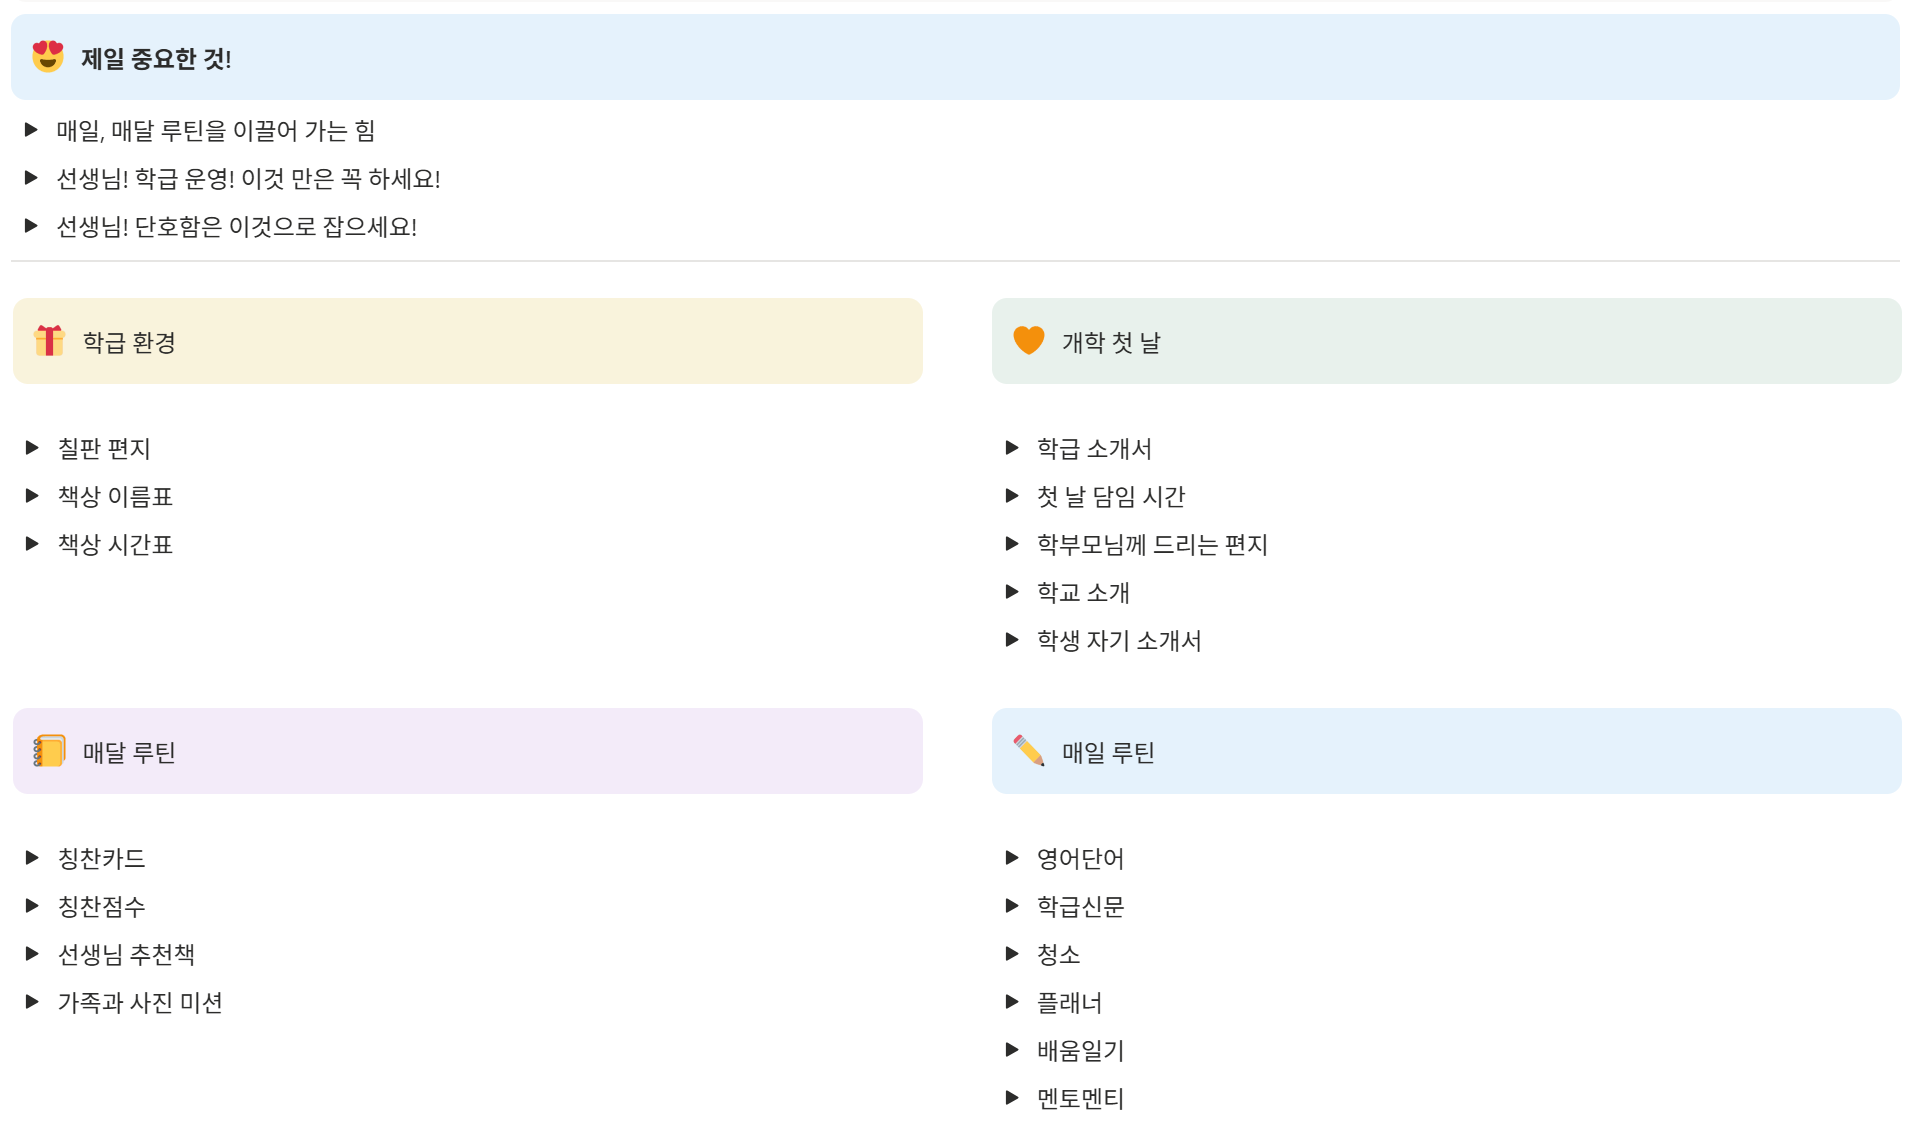Expand 매일, 매달 루틴을 이끌어 가는 힘
Image resolution: width=1923 pixels, height=1129 pixels.
(x=31, y=130)
